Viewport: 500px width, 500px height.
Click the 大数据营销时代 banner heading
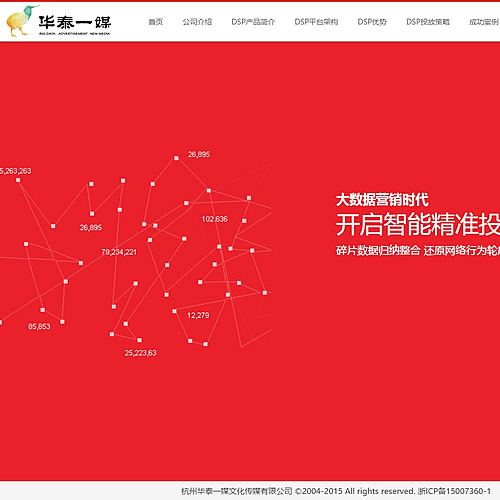(382, 200)
